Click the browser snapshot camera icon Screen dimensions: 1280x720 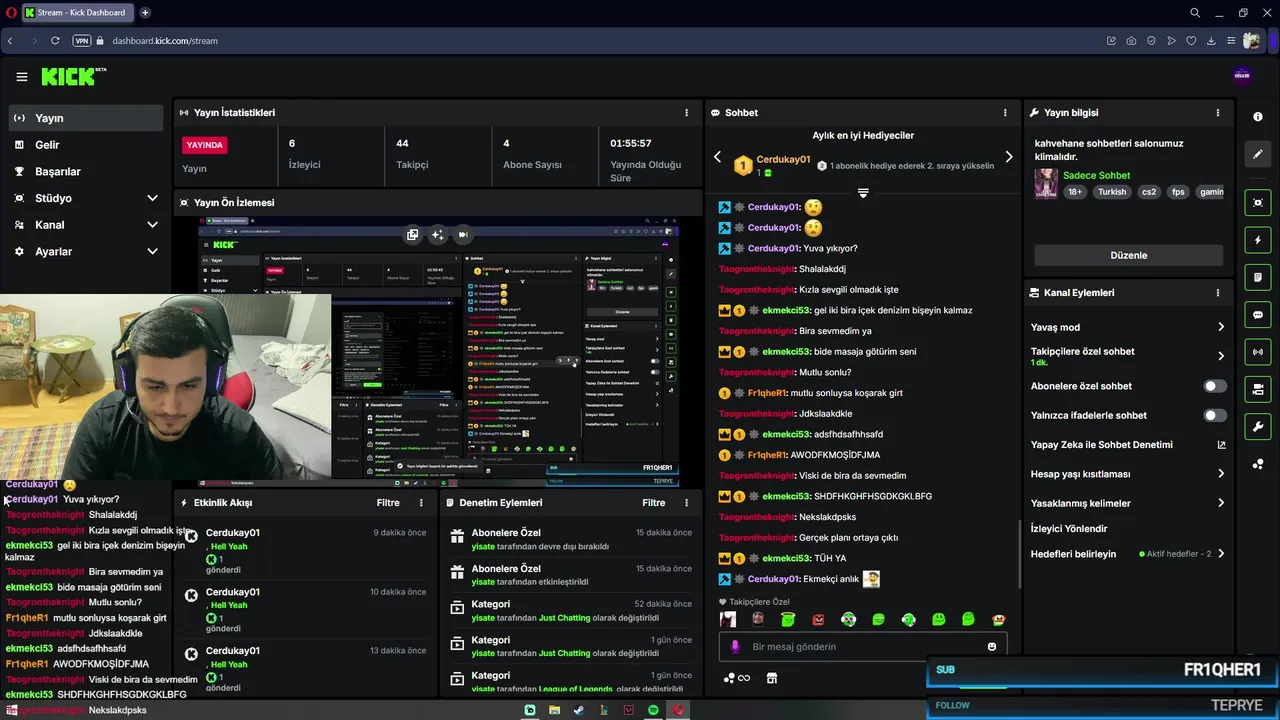click(1131, 41)
